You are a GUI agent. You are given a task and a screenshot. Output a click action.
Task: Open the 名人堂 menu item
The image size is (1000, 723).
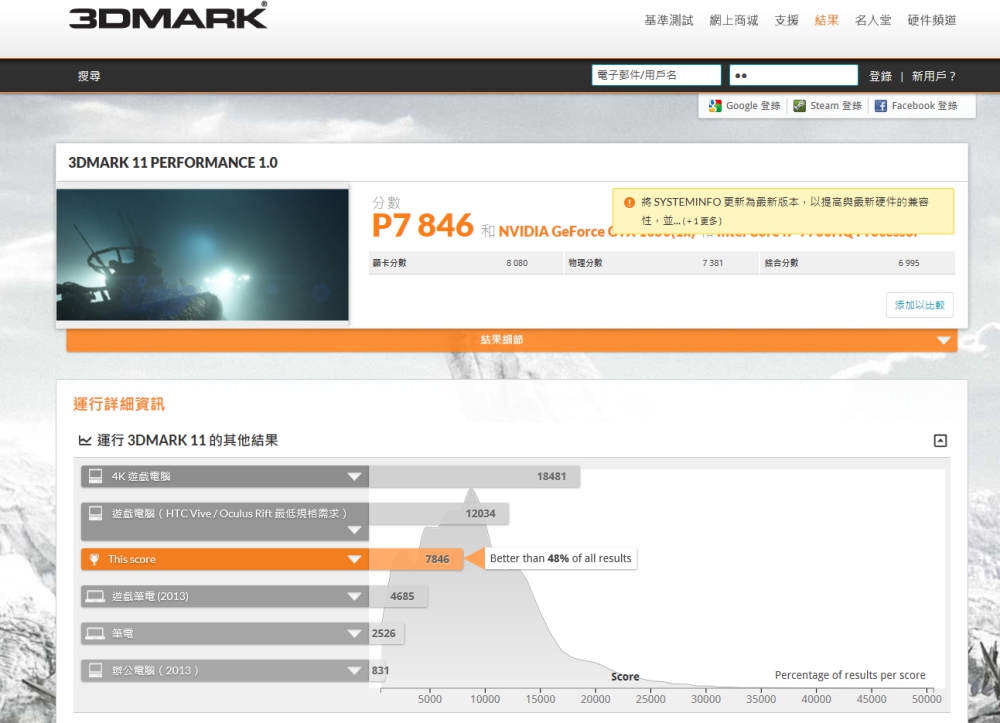873,20
